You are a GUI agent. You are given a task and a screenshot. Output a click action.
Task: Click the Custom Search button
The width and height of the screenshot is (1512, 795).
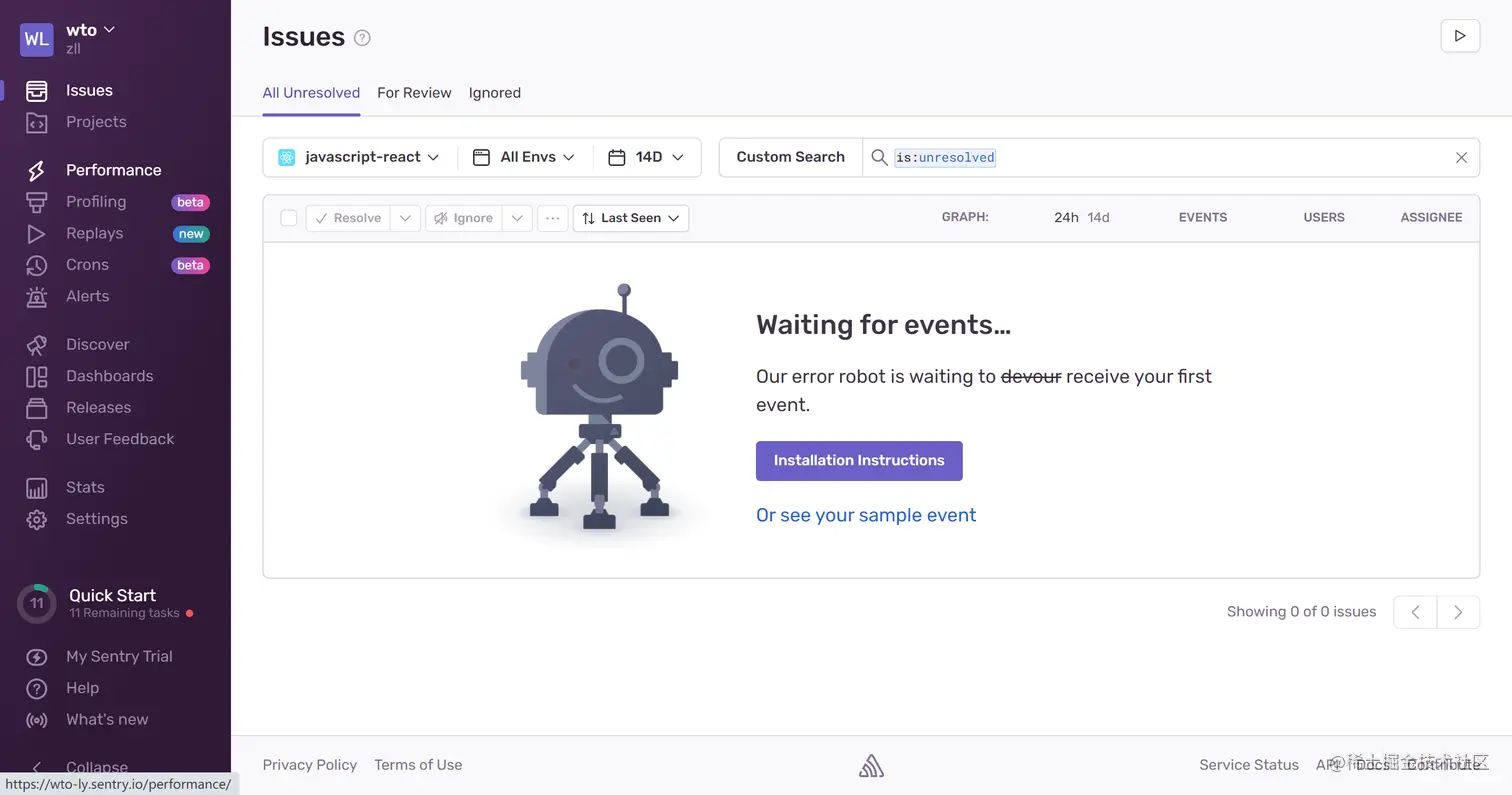(x=790, y=157)
